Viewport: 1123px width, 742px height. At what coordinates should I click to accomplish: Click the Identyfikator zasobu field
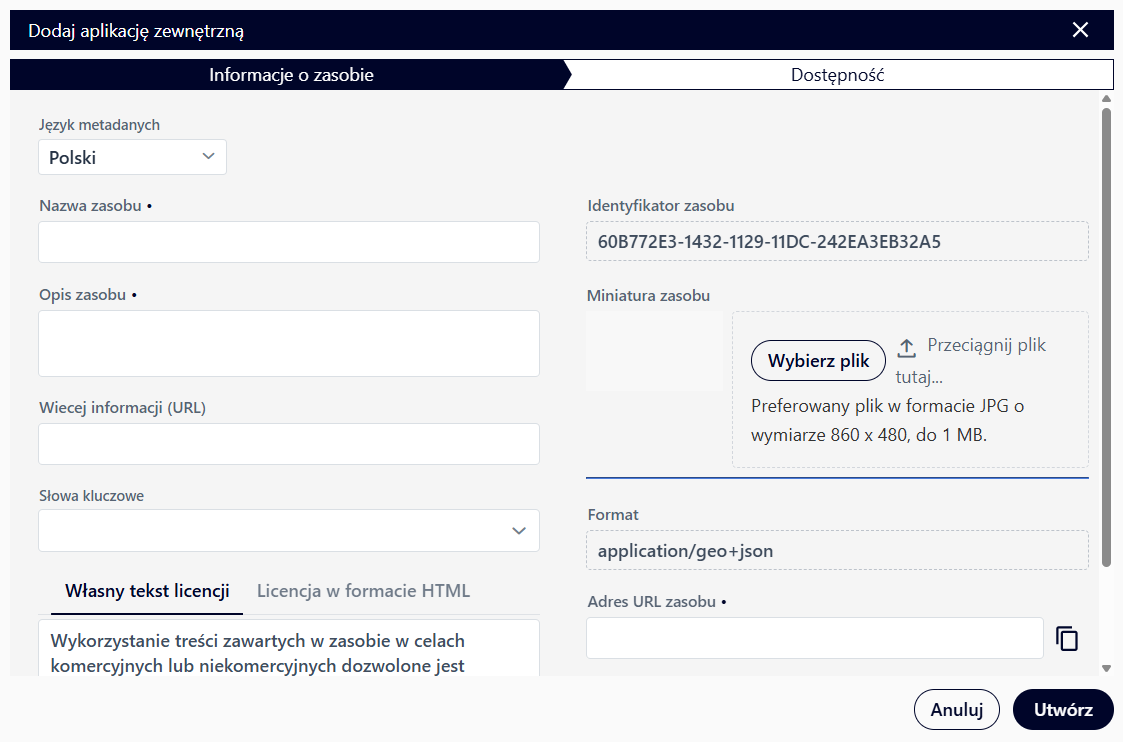click(837, 241)
